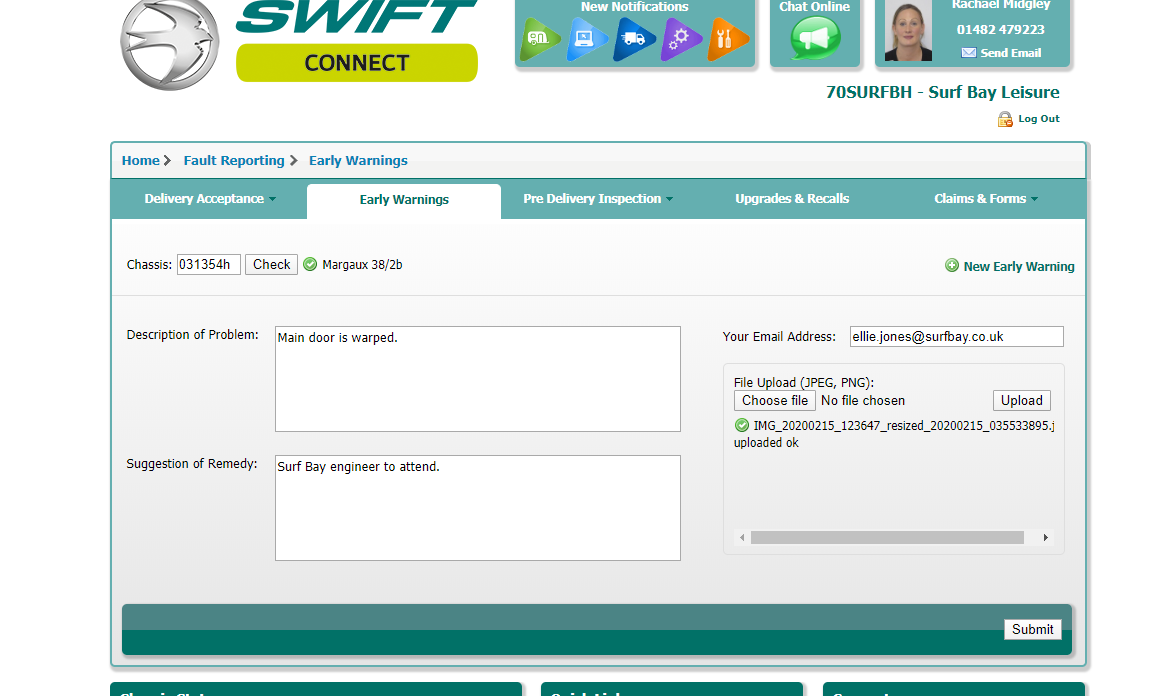The image size is (1151, 696).
Task: Expand the Pre Delivery Inspection arrow
Action: [x=669, y=200]
